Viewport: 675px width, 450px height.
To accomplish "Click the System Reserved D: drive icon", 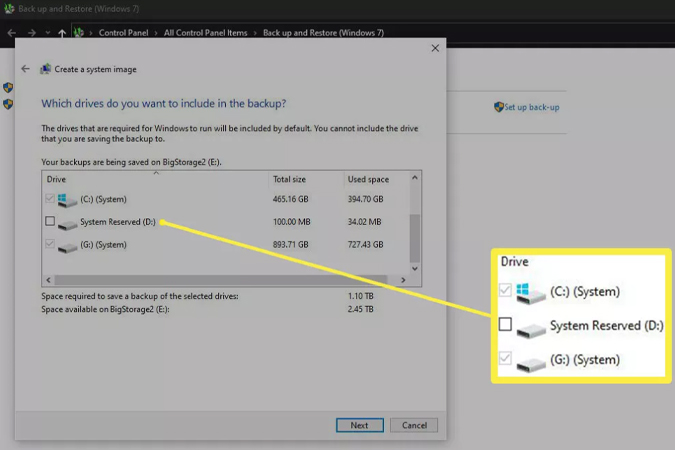I will (67, 222).
